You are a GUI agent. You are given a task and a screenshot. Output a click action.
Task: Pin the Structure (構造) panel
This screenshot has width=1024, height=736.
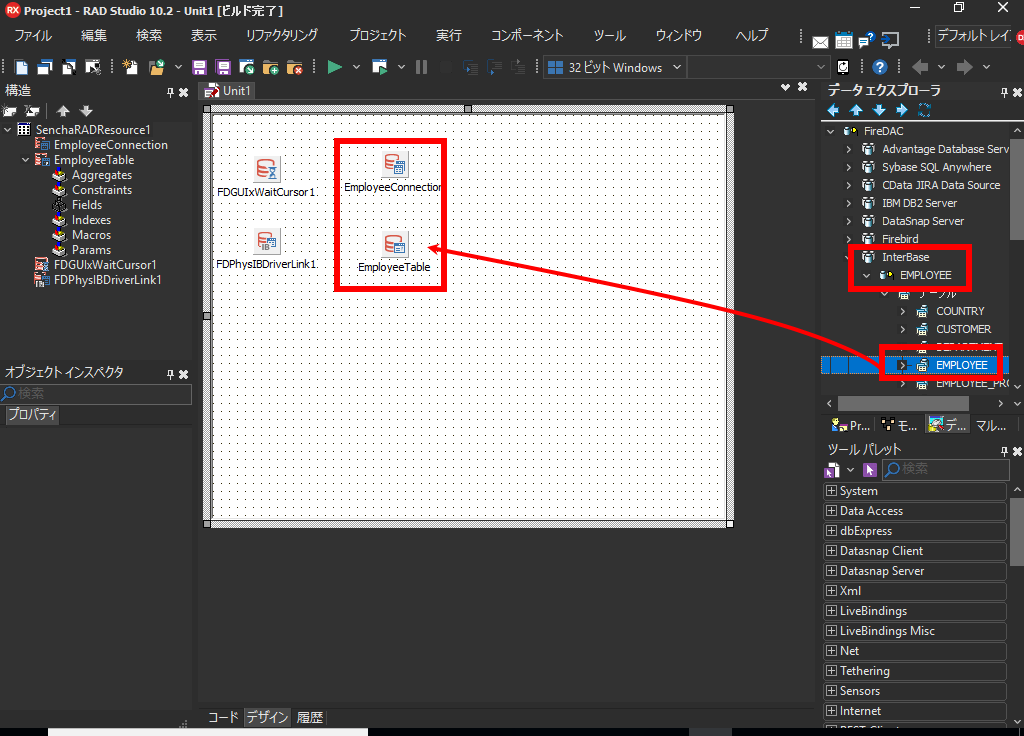tap(170, 93)
